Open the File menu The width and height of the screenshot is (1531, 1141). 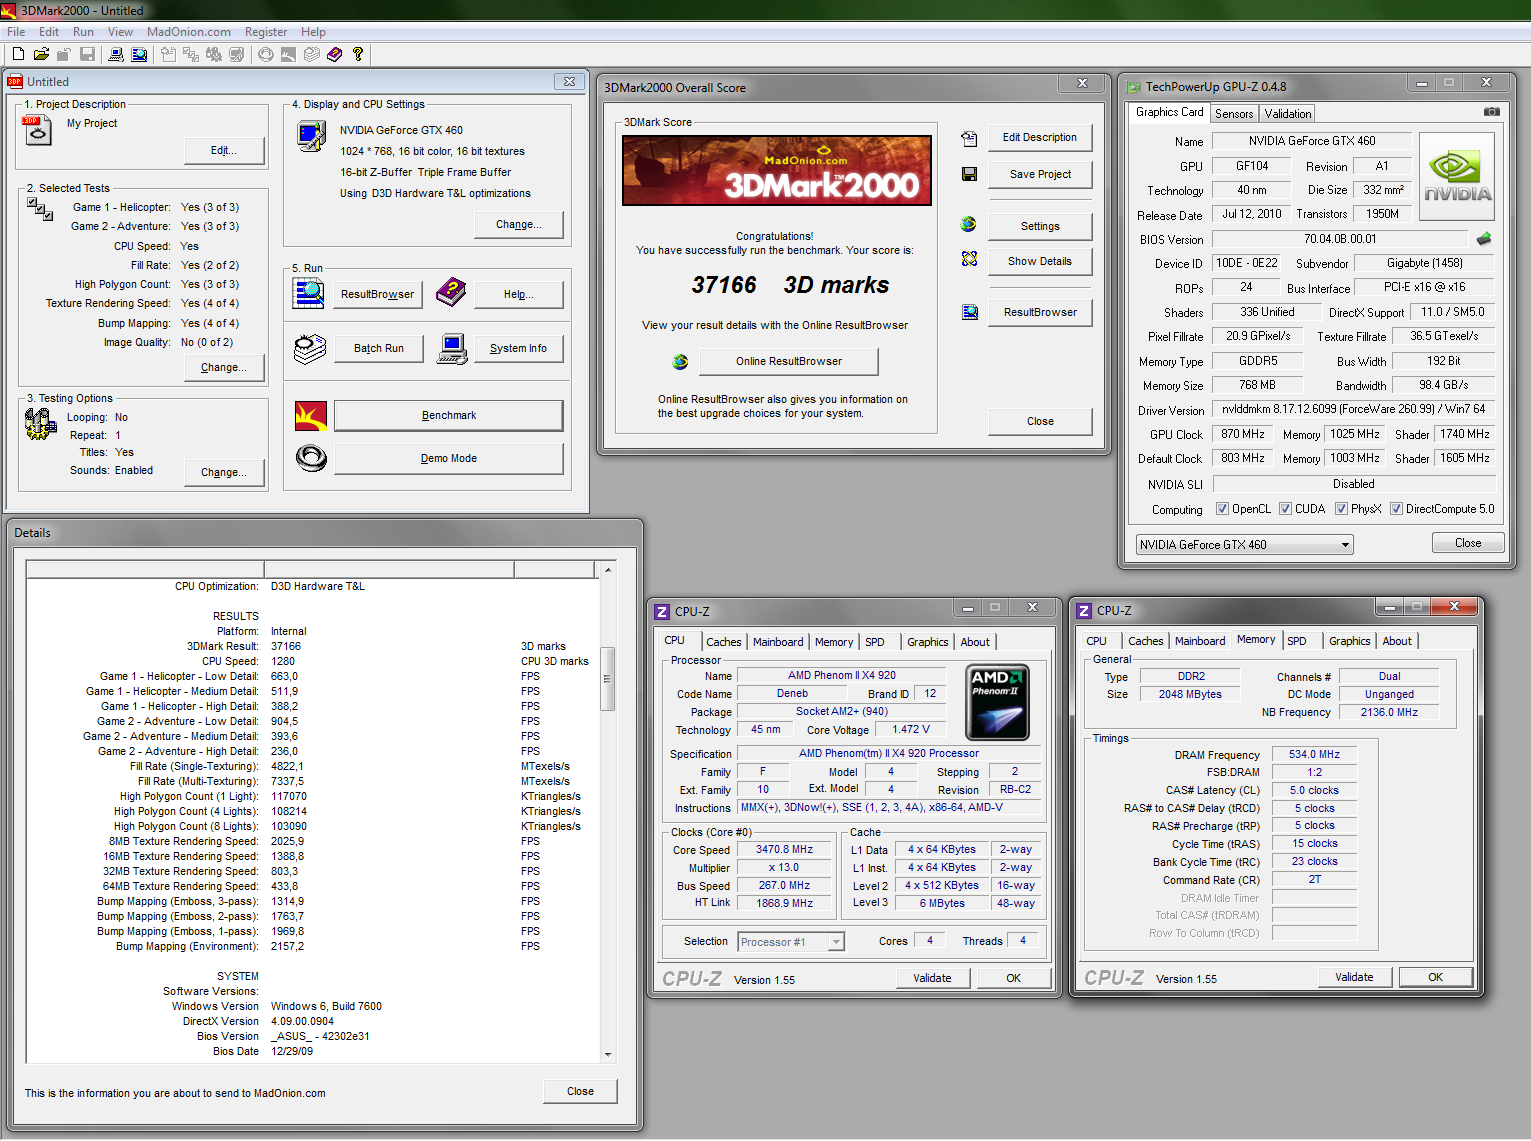[x=16, y=32]
